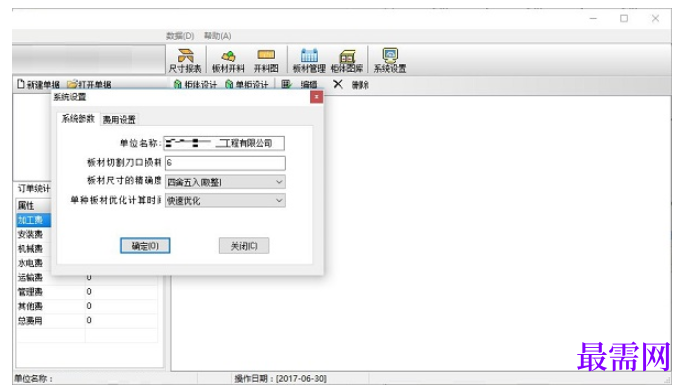The height and width of the screenshot is (388, 689).
Task: Click the 总费用 value cell showing 0
Action: 121,320
